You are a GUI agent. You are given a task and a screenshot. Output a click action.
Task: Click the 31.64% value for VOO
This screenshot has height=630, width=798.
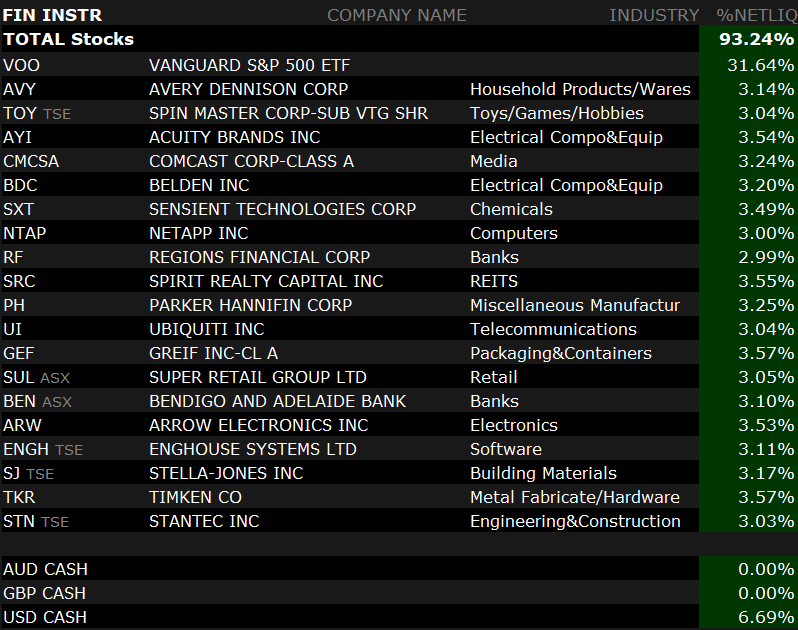[760, 65]
